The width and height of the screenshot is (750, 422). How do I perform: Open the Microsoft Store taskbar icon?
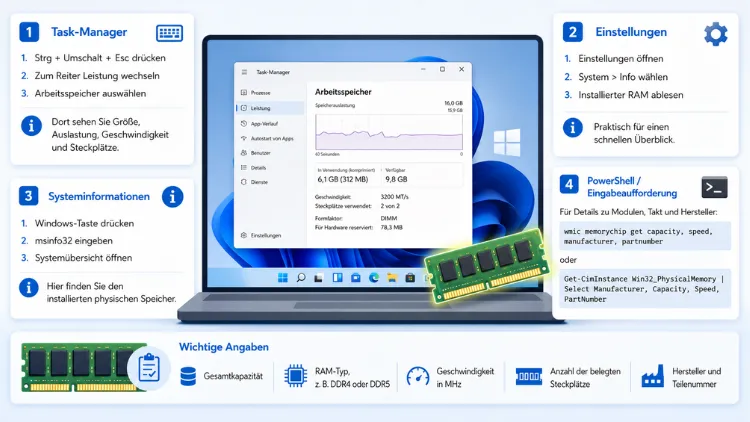pyautogui.click(x=410, y=278)
